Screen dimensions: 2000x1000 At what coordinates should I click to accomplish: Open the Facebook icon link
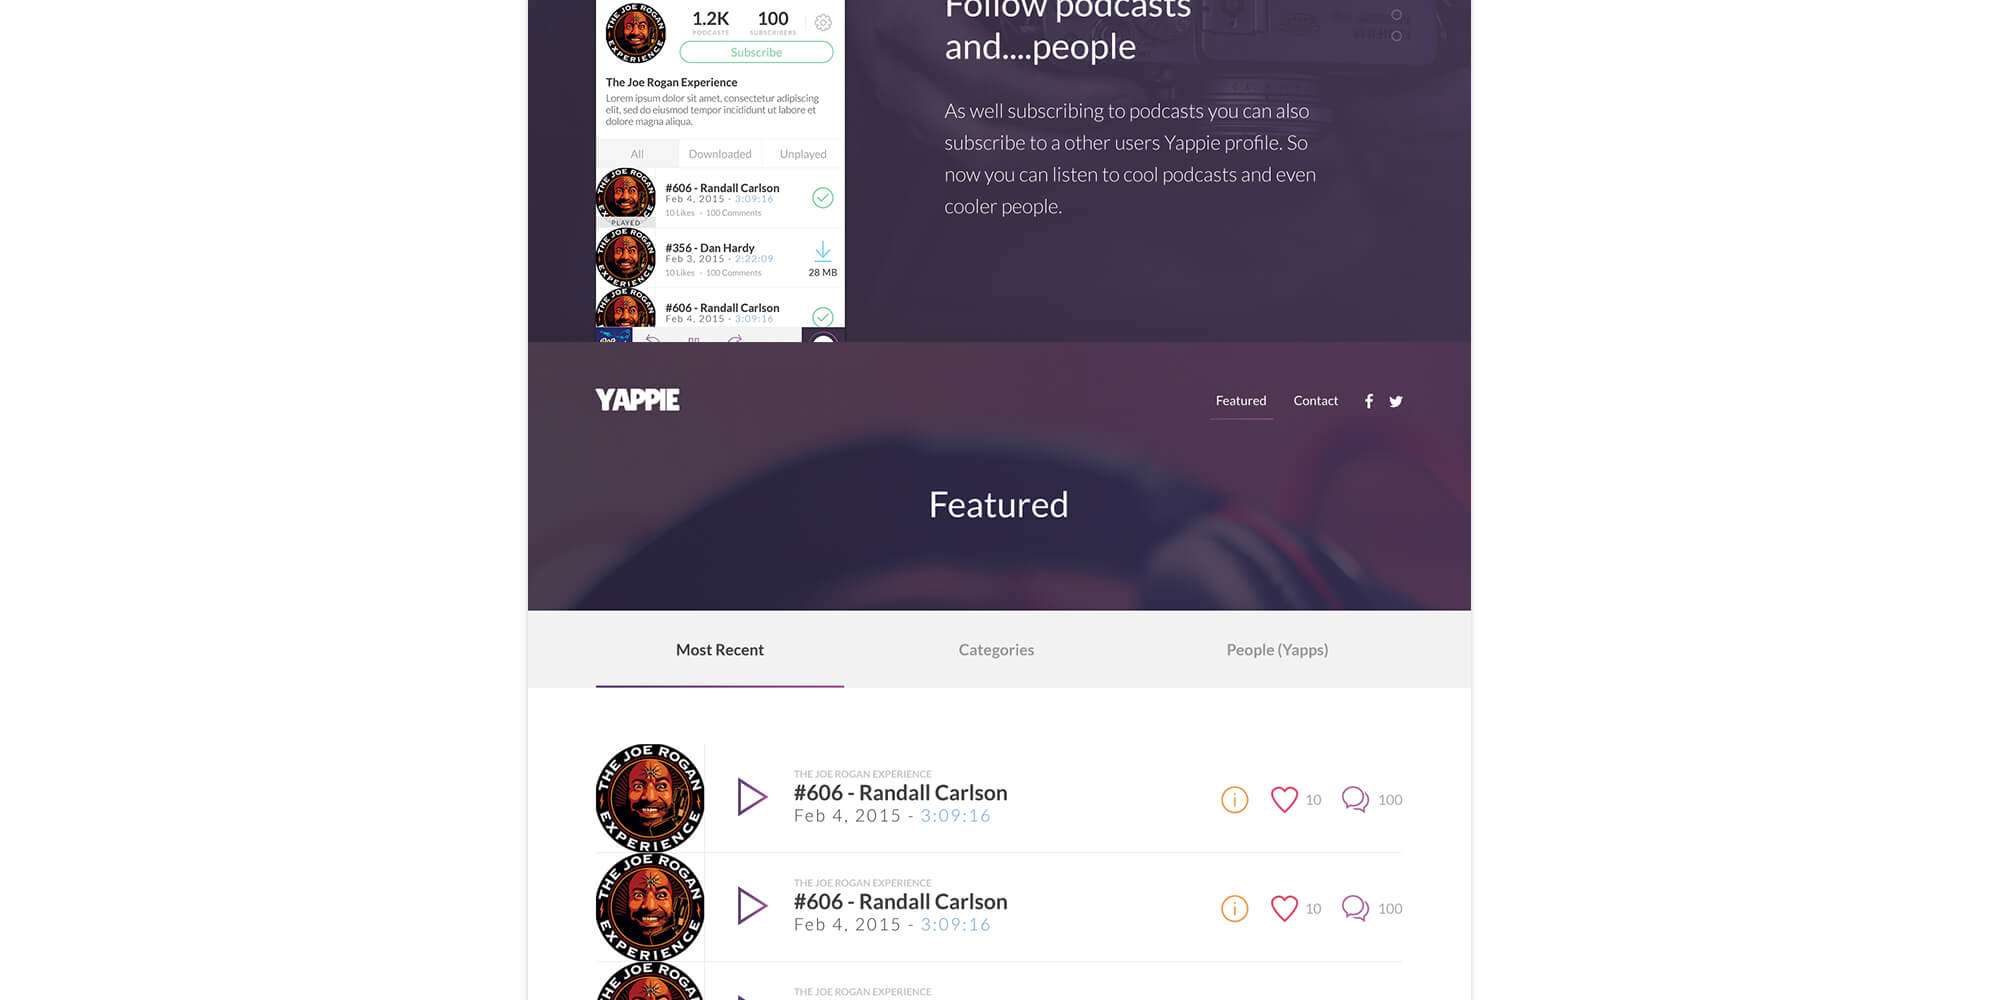pos(1369,401)
